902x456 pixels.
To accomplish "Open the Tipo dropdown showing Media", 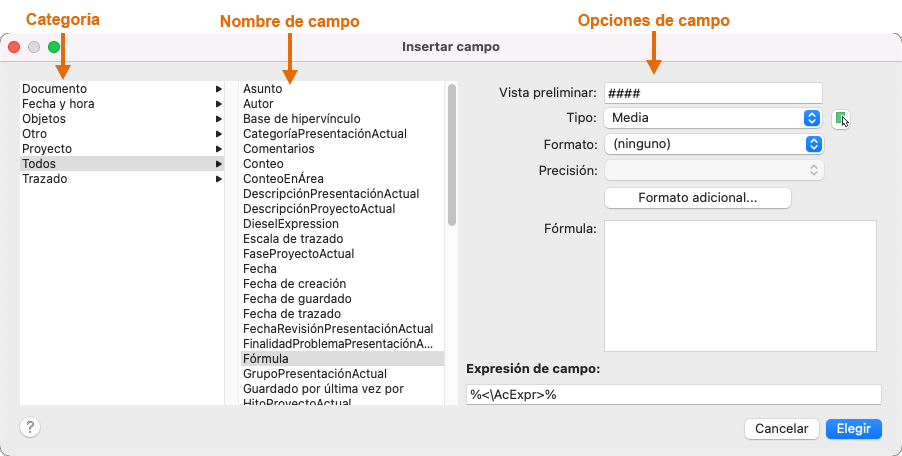I will 713,118.
